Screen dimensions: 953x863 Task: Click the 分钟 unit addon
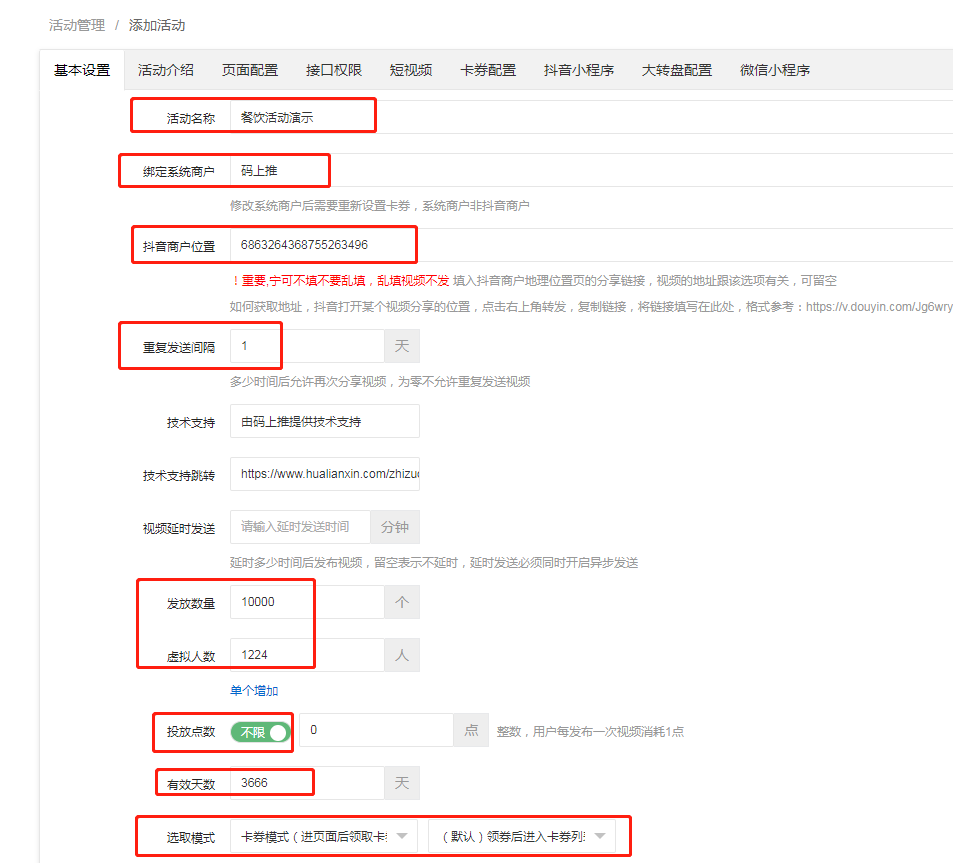395,527
